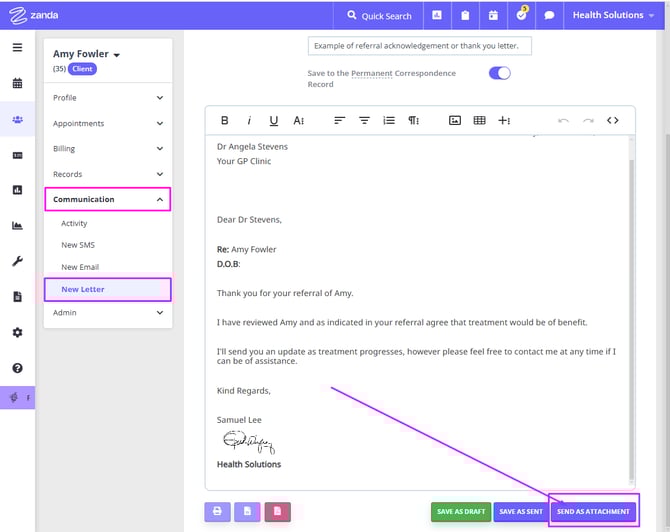Open code view in the editor toolbar
670x532 pixels.
point(613,120)
